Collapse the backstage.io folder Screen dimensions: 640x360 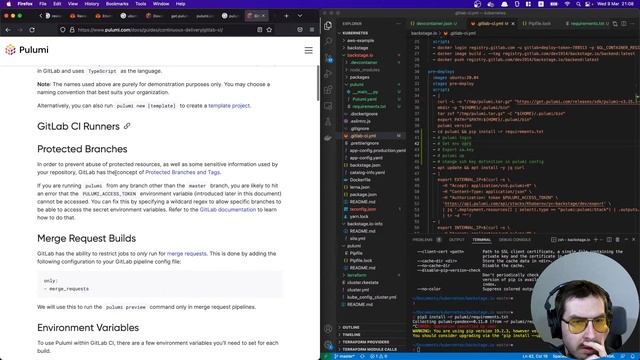pos(359,55)
